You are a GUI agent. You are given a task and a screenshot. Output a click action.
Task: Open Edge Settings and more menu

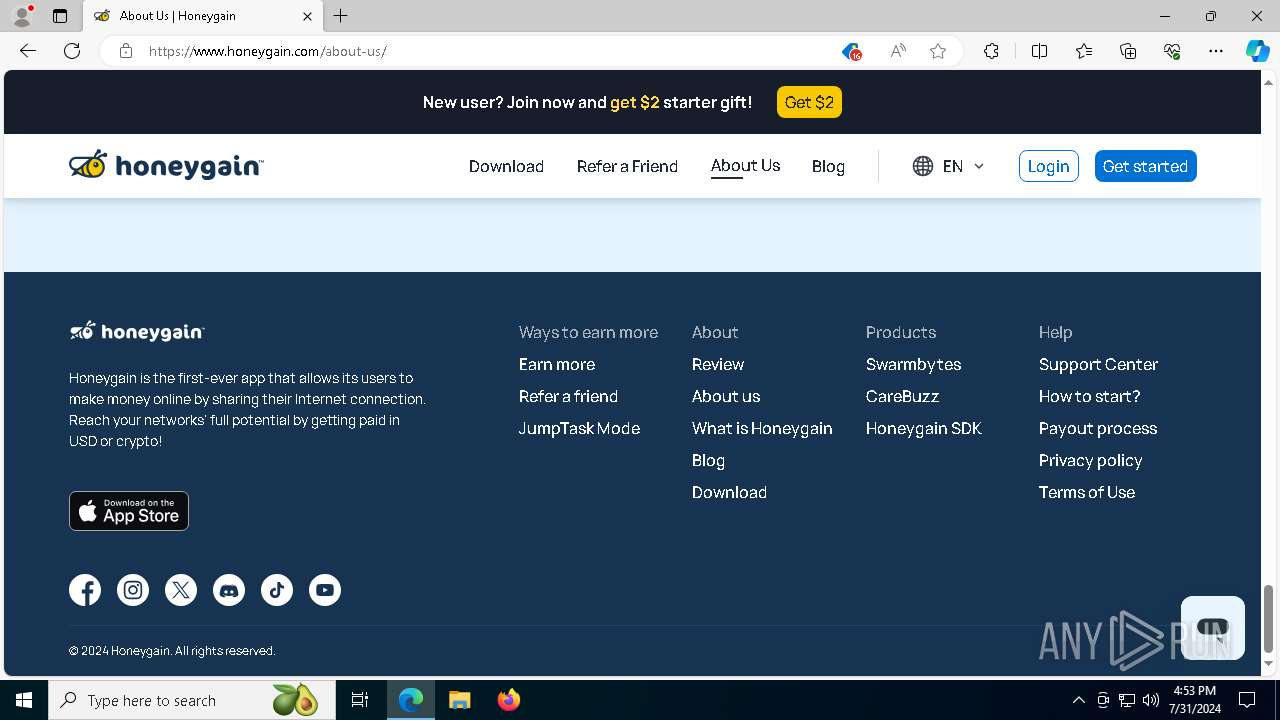pyautogui.click(x=1216, y=51)
